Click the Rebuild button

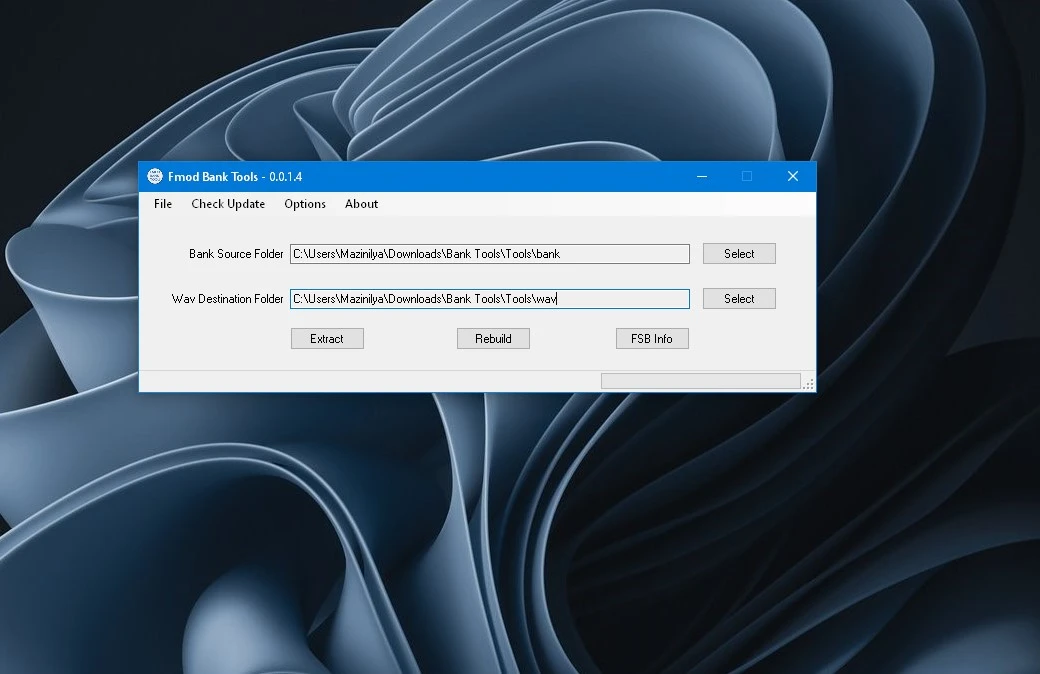pyautogui.click(x=493, y=338)
